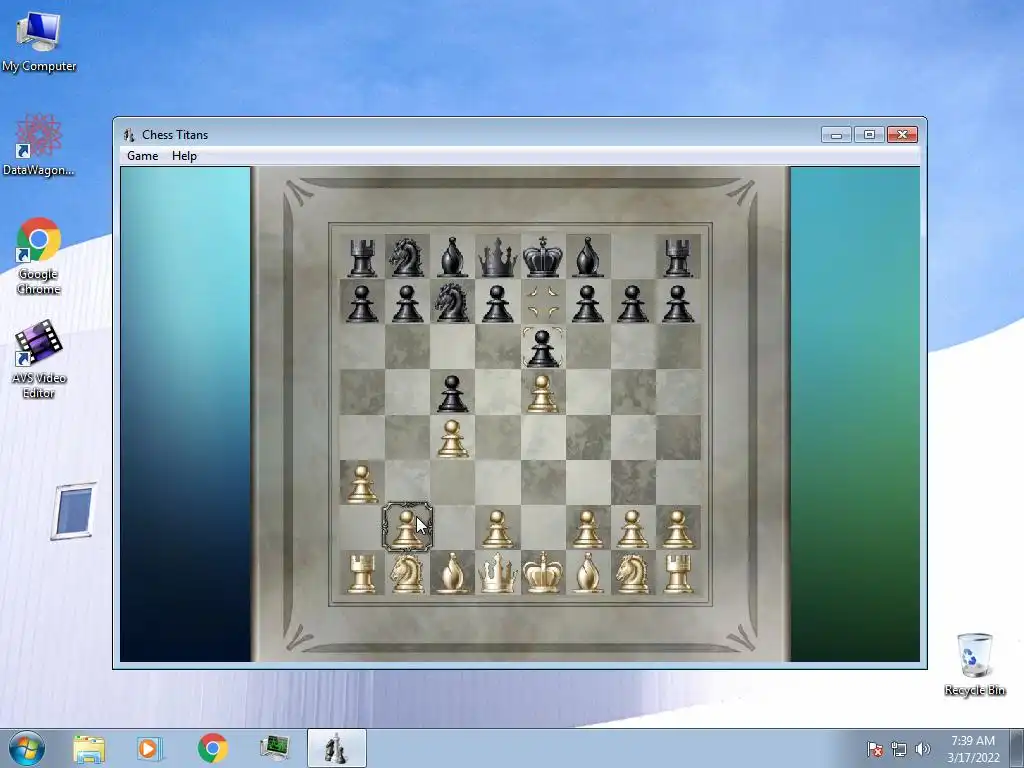Open the Game menu

pos(142,155)
